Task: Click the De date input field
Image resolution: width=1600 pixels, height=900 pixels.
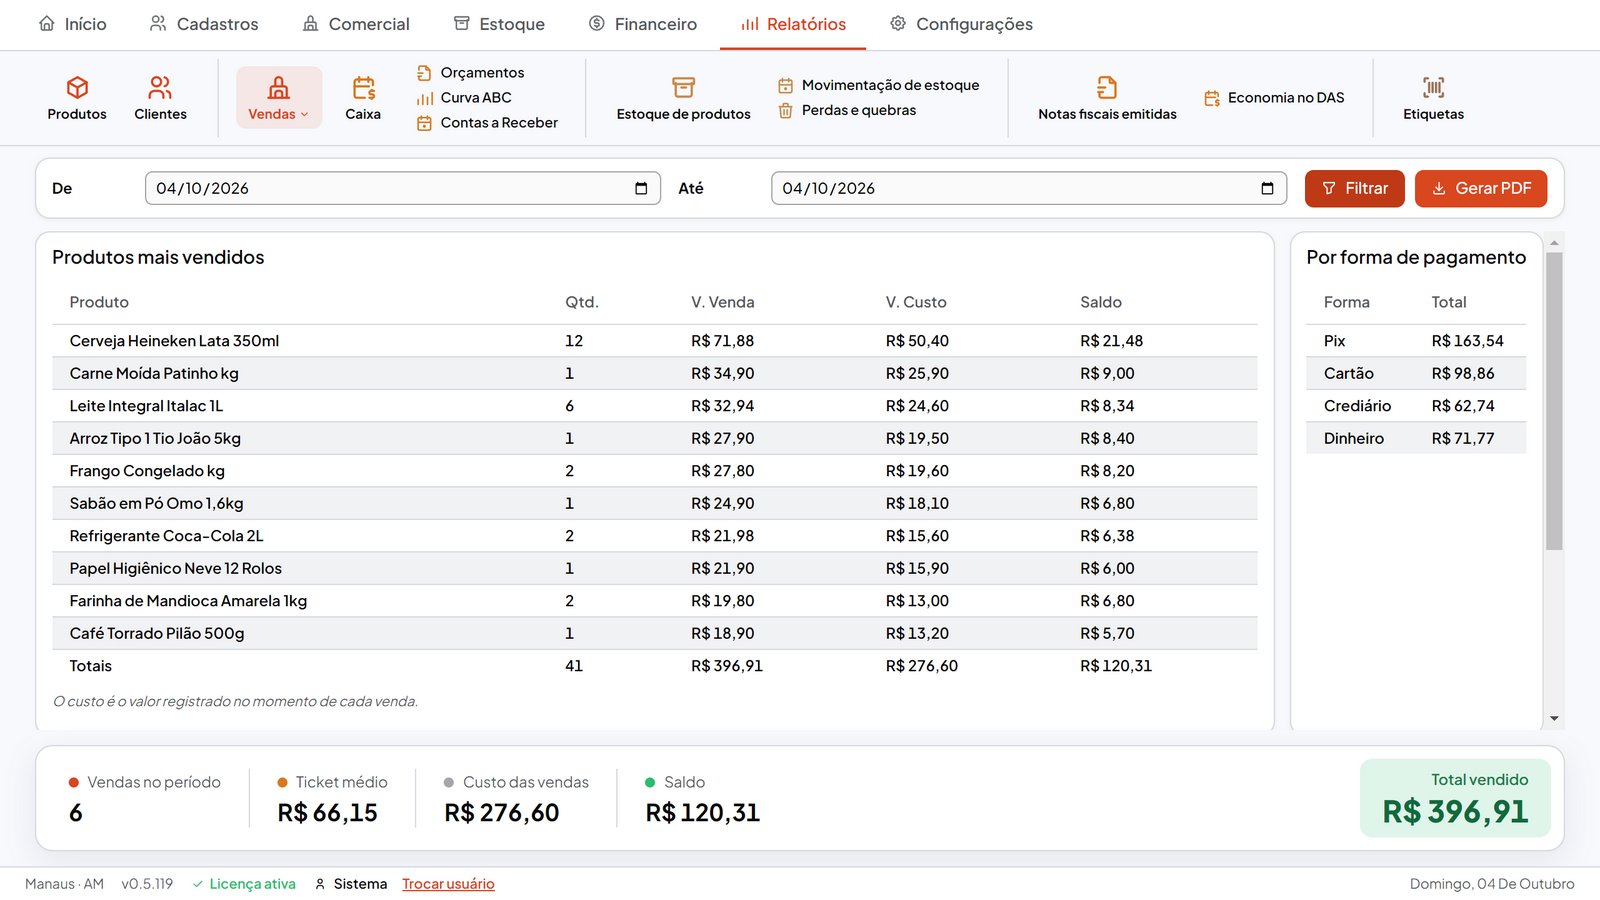Action: click(x=403, y=188)
